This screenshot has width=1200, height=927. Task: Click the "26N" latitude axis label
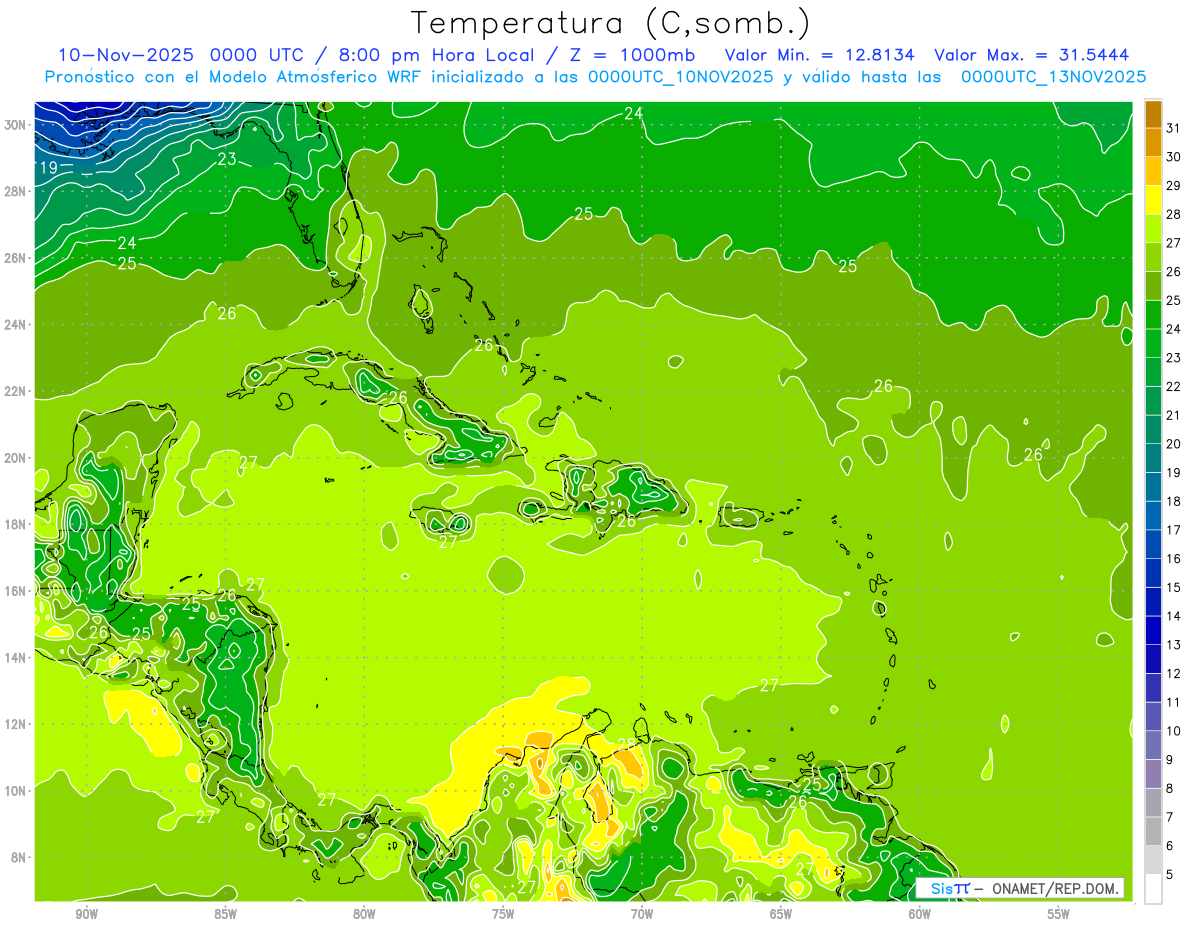point(17,258)
